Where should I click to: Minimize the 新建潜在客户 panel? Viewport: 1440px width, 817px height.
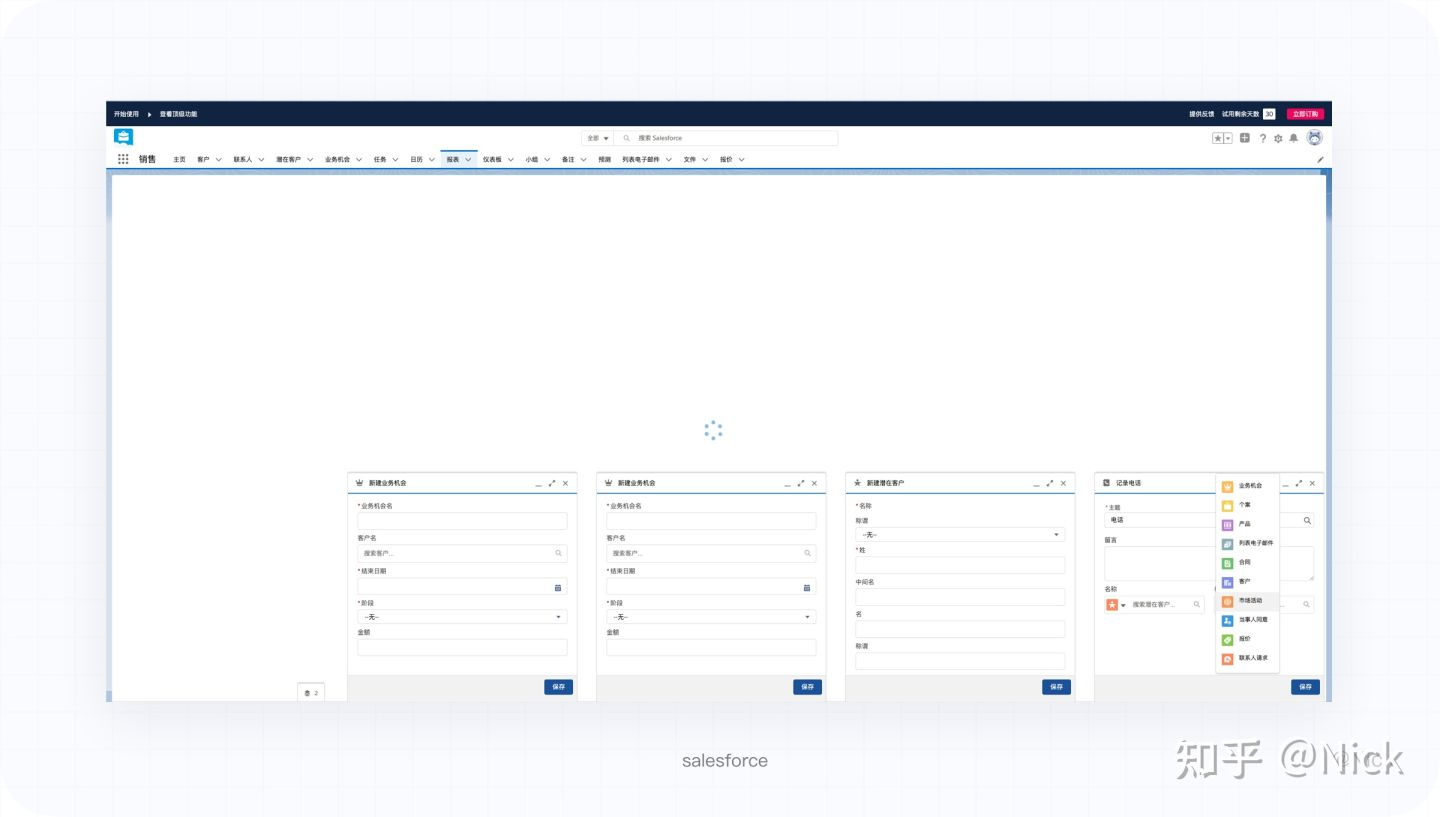(x=1037, y=484)
